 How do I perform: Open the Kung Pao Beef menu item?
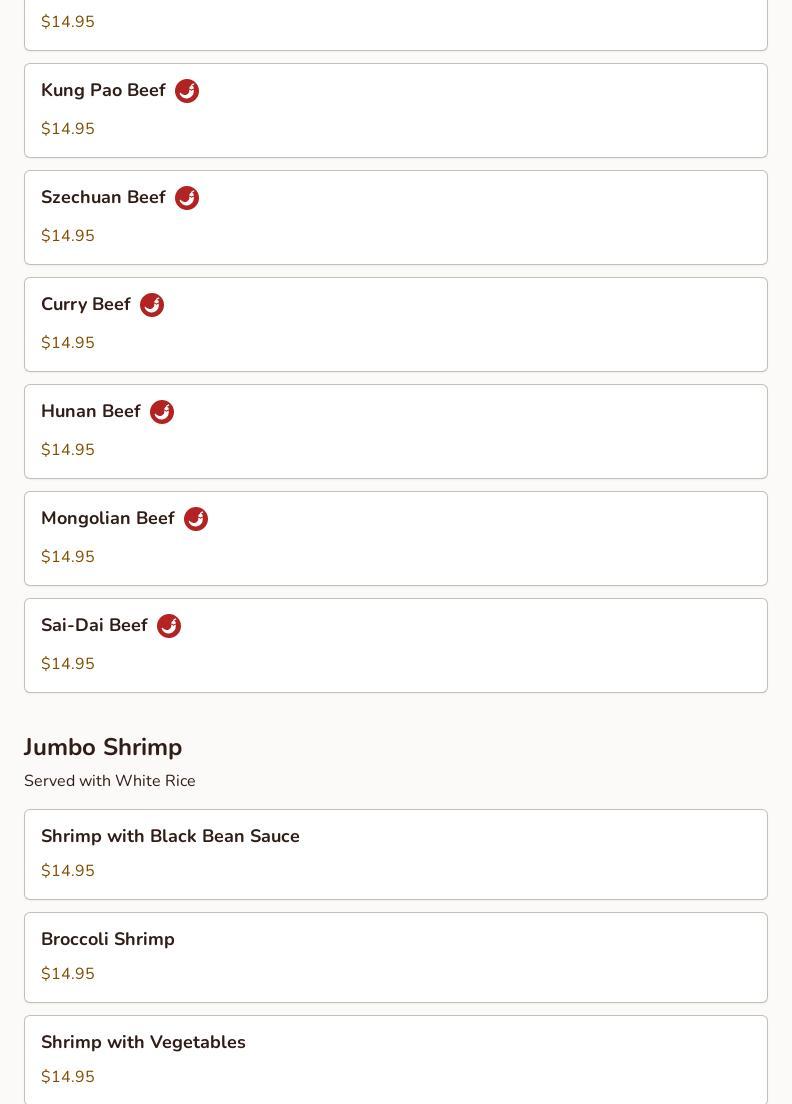pos(103,91)
